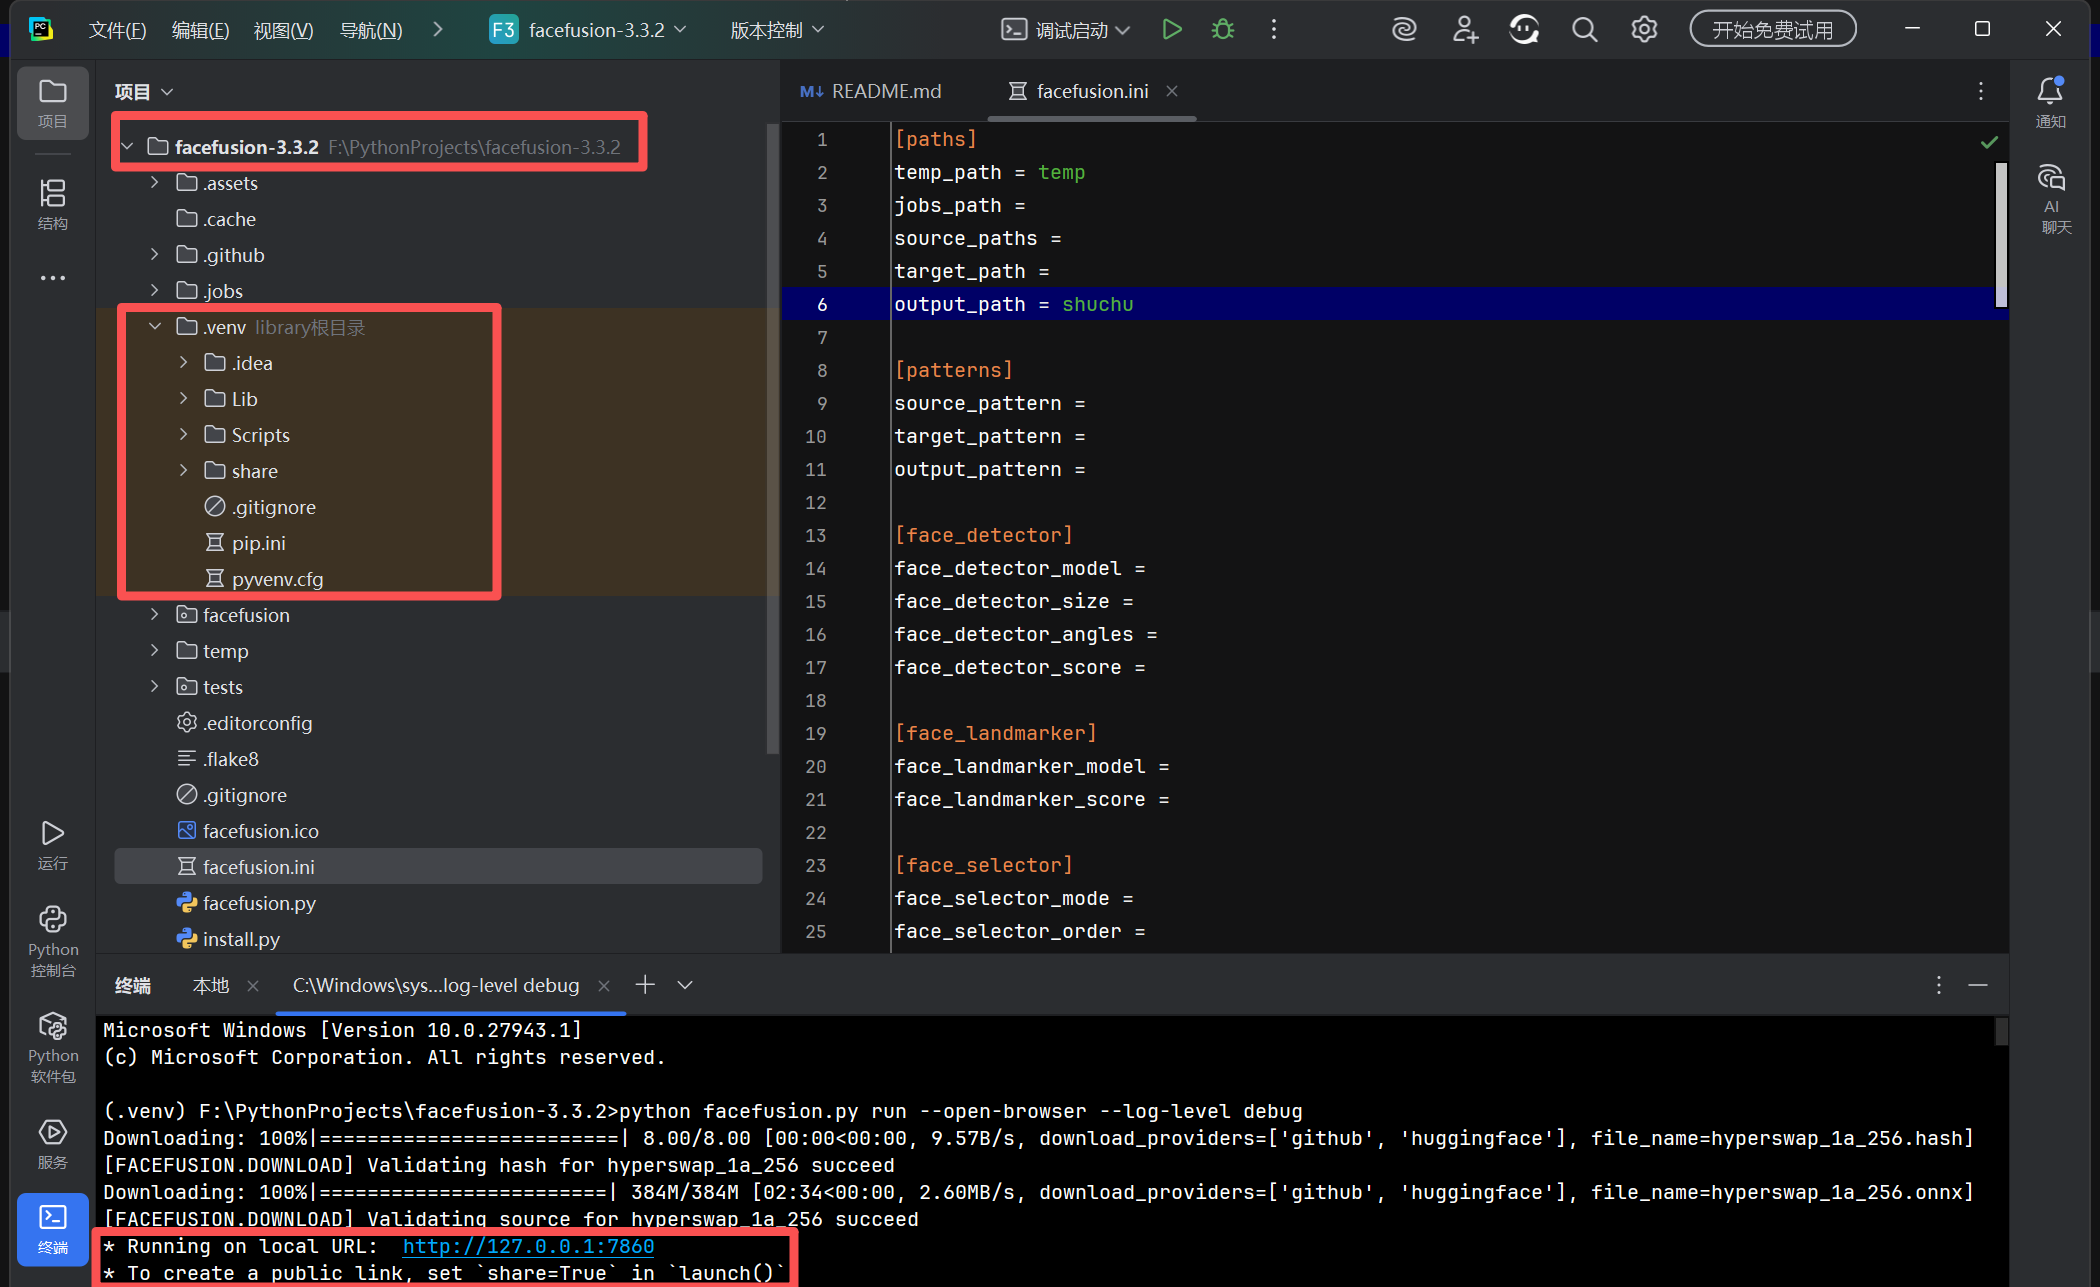Open the Services tool window icon

point(52,1143)
